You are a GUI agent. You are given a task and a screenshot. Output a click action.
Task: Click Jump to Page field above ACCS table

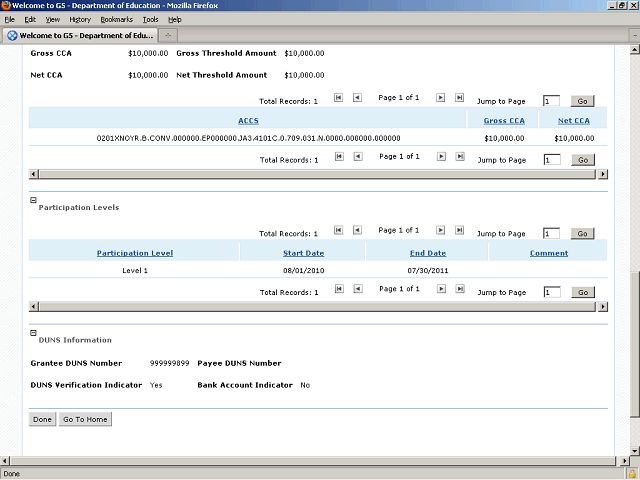[x=551, y=101]
